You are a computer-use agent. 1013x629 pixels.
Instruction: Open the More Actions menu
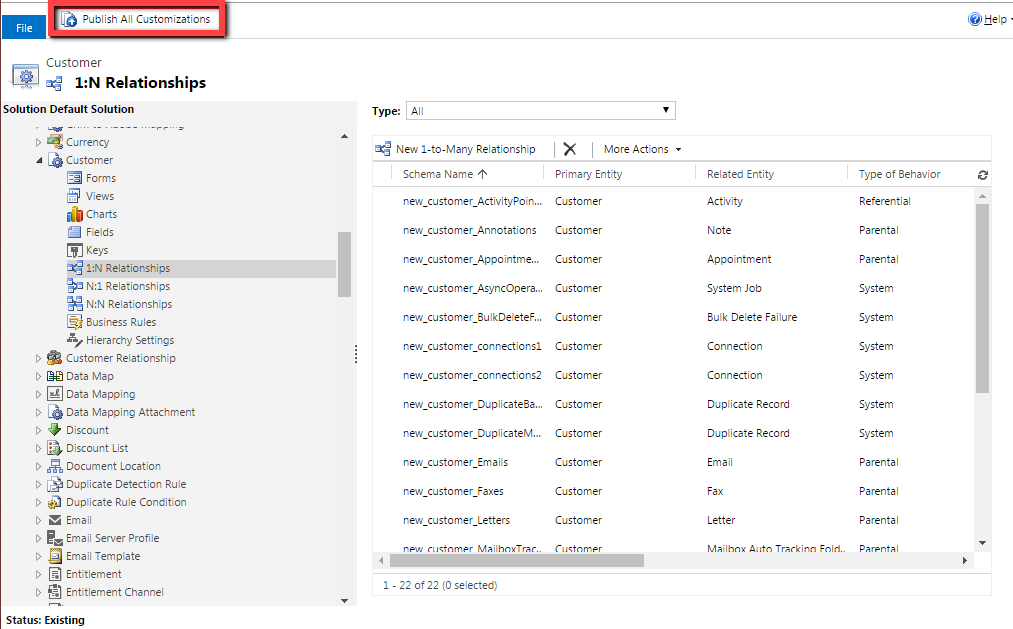[640, 148]
